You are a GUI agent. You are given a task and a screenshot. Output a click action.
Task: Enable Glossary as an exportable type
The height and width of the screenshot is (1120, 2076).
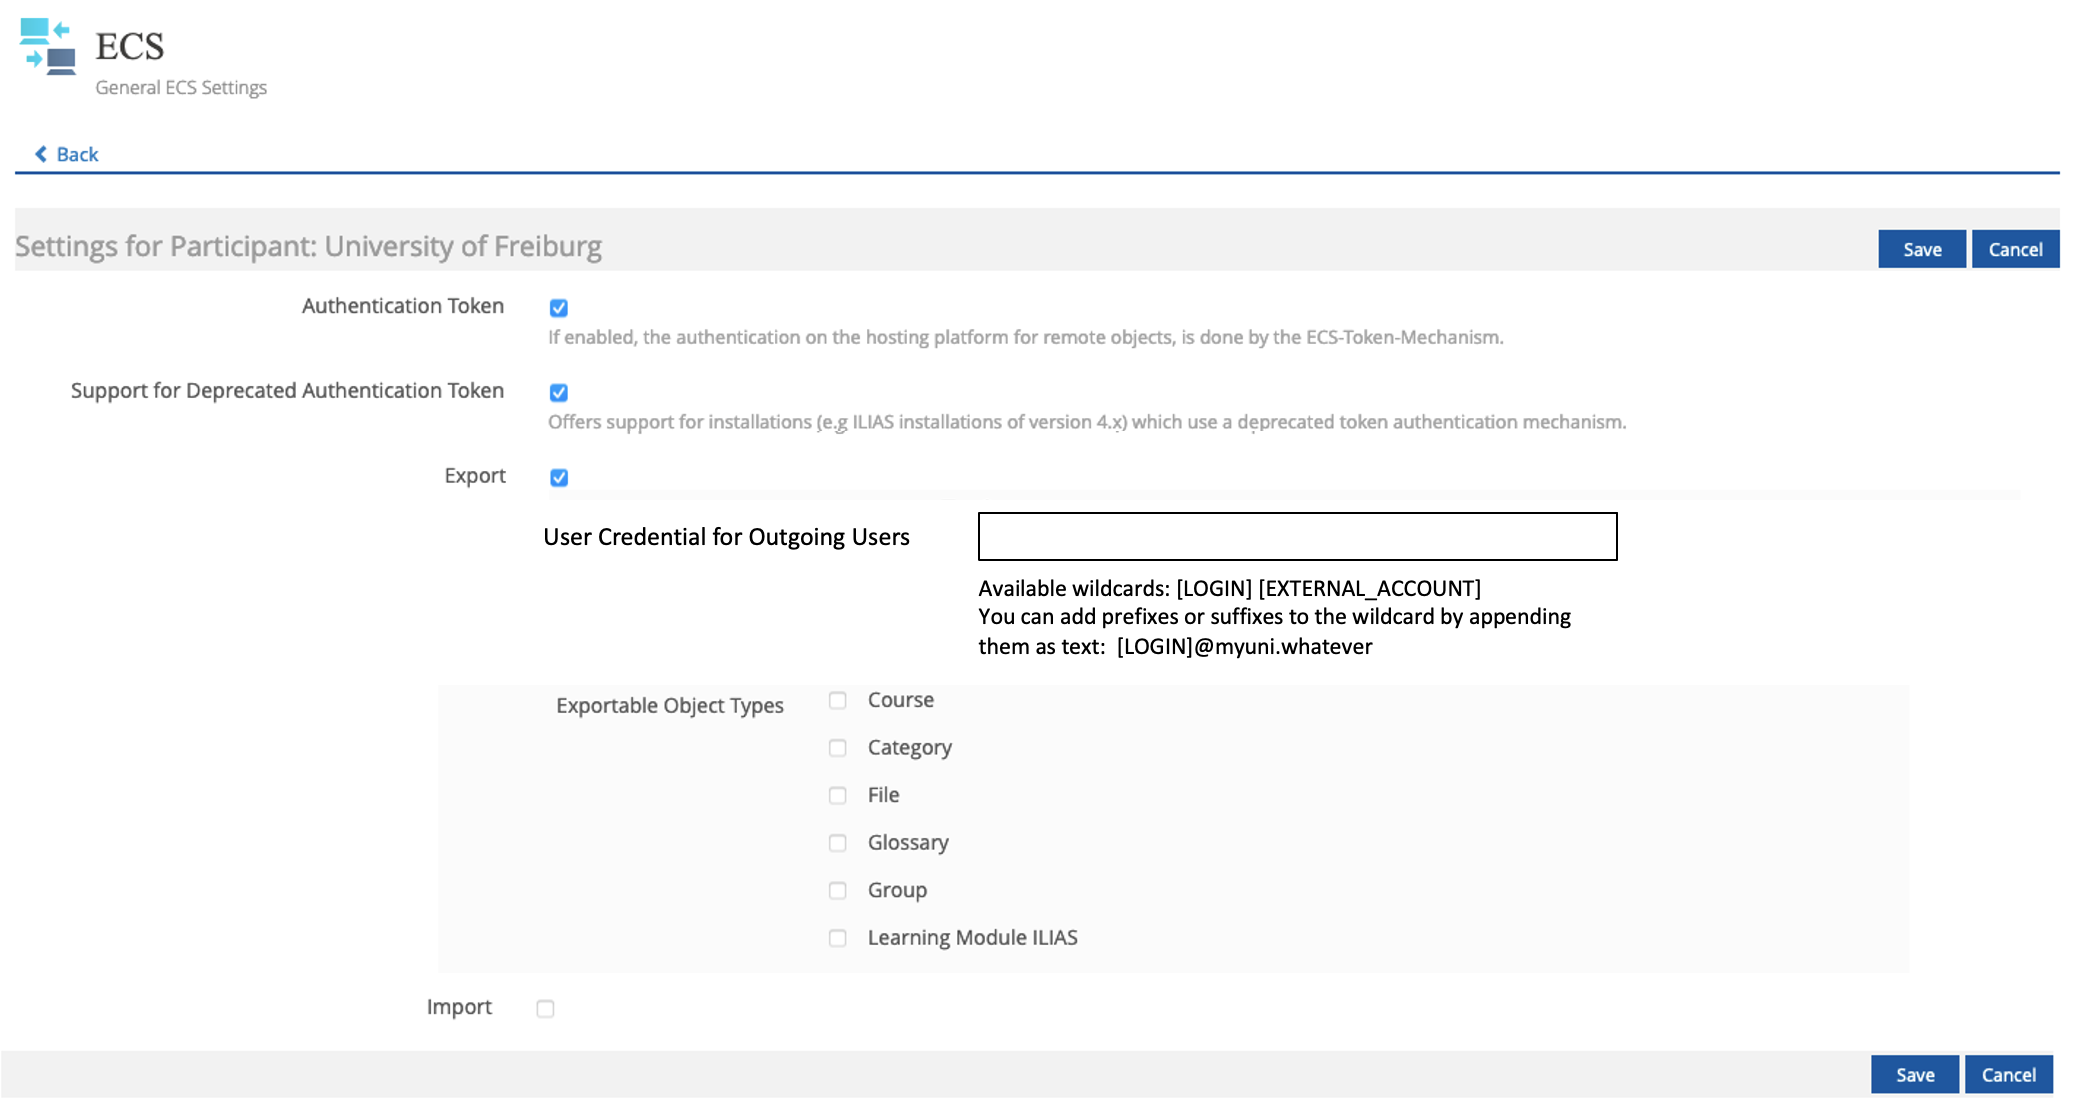[838, 843]
